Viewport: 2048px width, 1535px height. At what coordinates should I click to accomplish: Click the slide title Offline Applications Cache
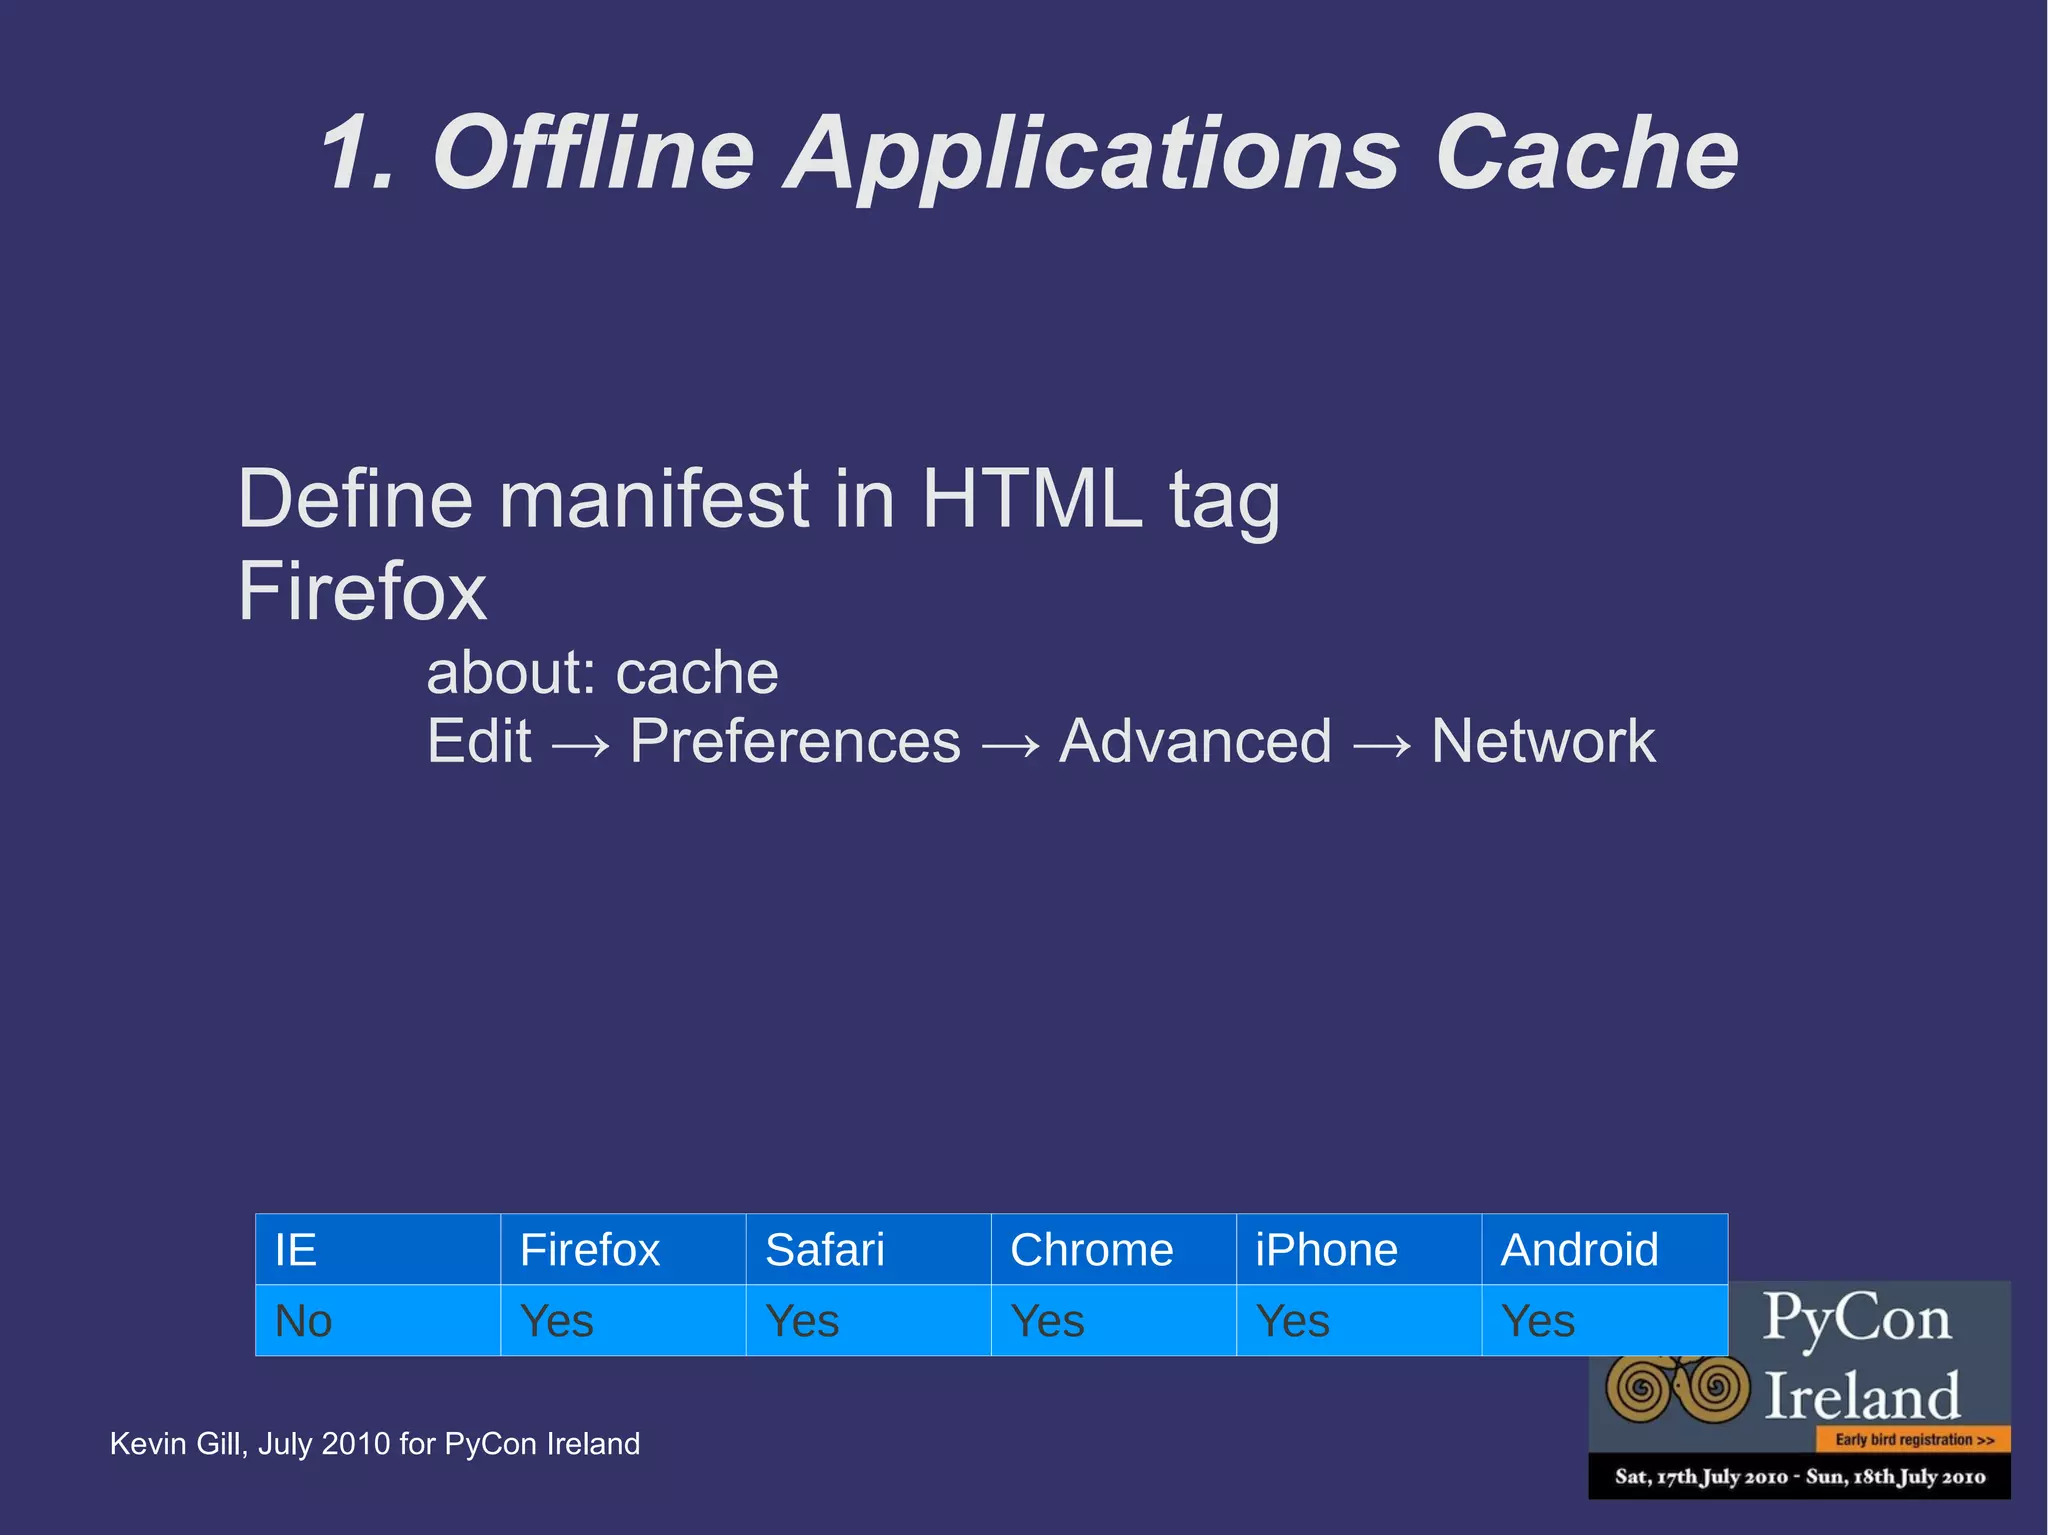tap(1029, 153)
